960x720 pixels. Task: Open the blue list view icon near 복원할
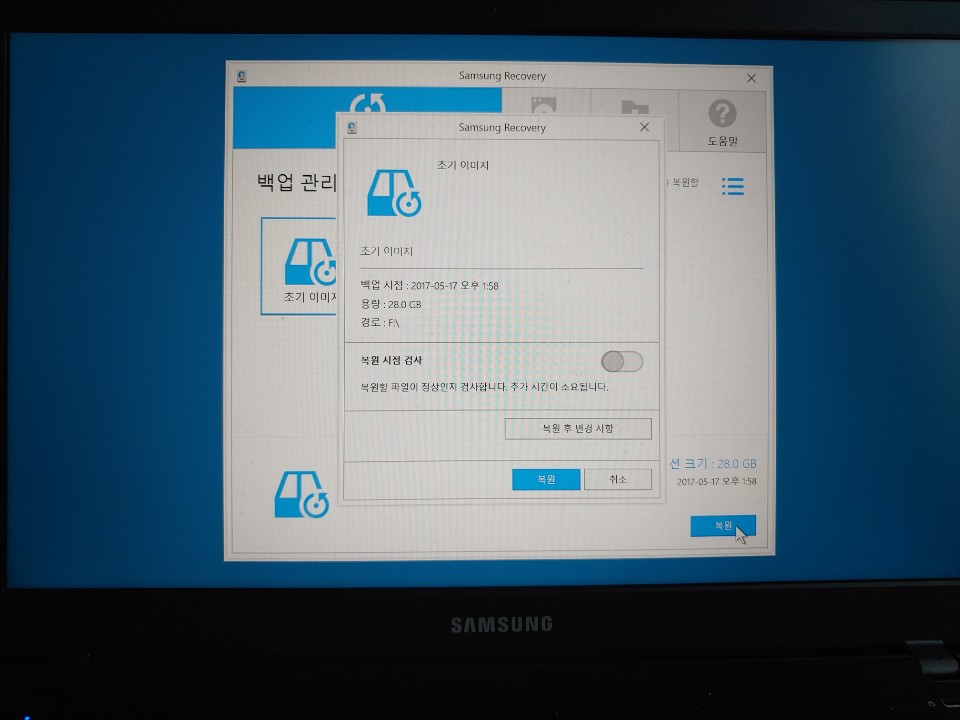pyautogui.click(x=734, y=186)
